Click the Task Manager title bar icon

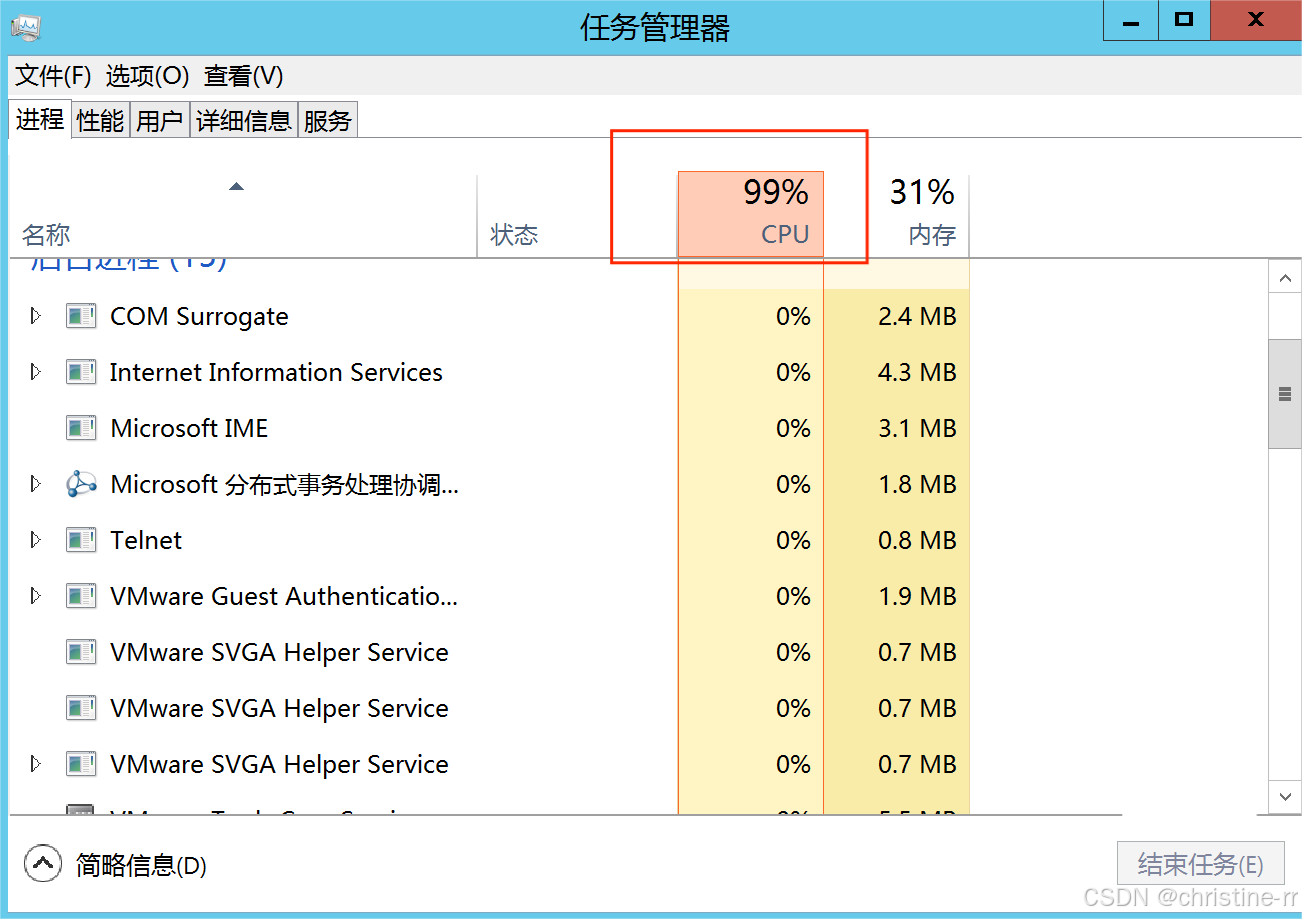(x=25, y=26)
